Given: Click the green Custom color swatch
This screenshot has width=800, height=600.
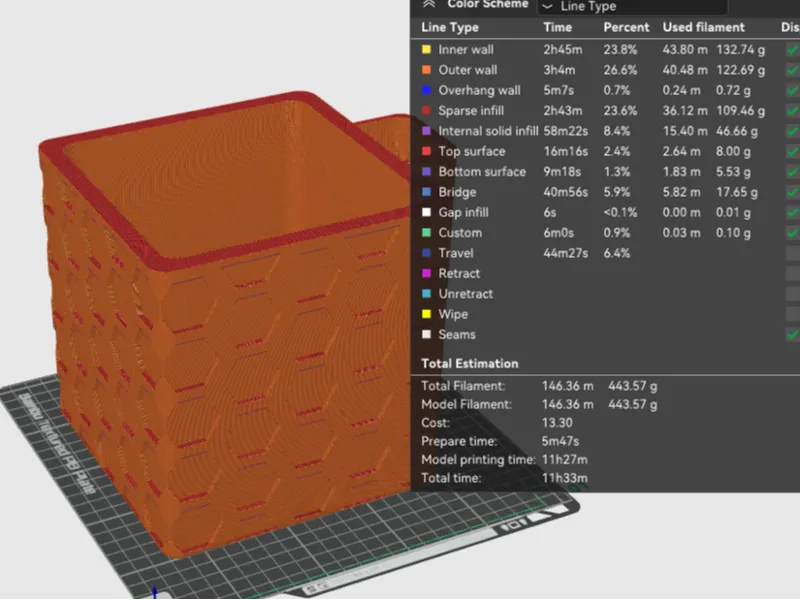Looking at the screenshot, I should [427, 233].
